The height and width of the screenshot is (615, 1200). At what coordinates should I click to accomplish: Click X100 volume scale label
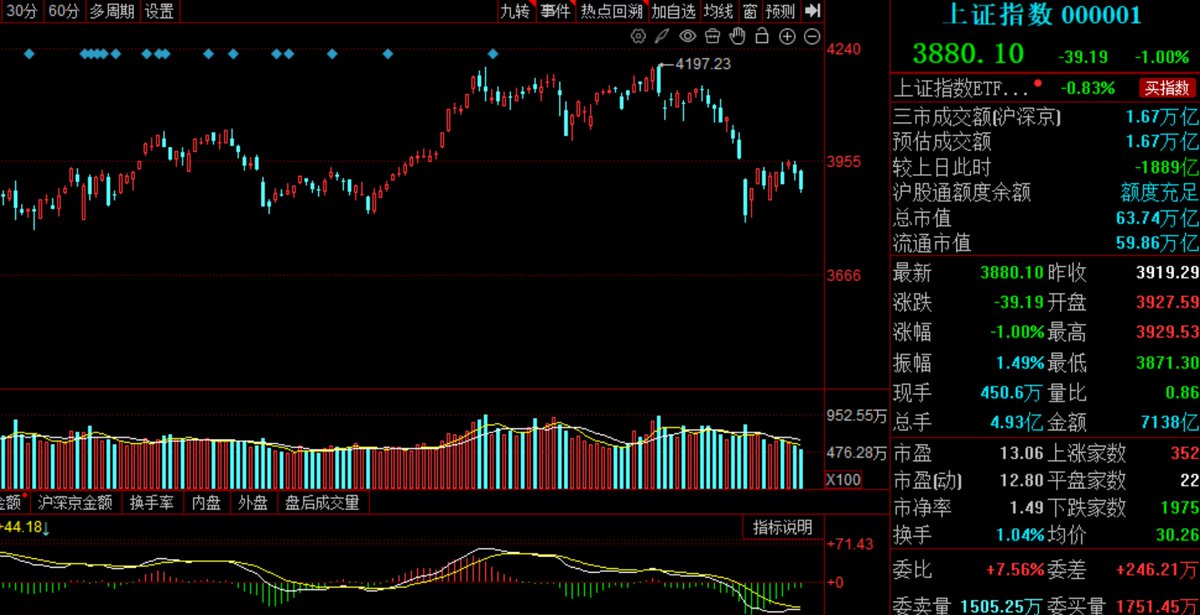[x=843, y=480]
